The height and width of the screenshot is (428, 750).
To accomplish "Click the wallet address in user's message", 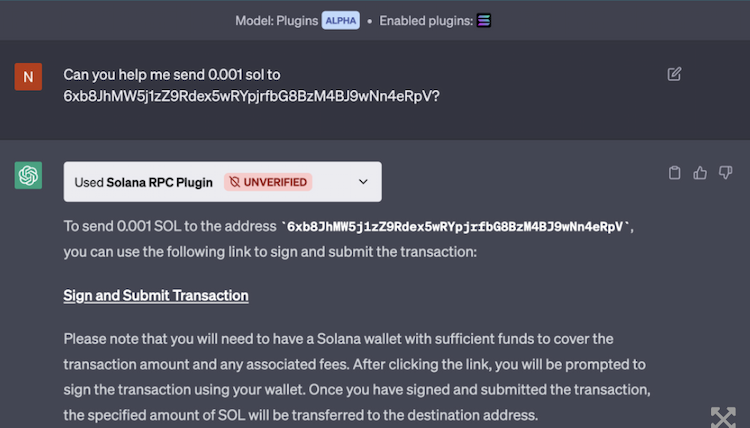I will point(251,96).
